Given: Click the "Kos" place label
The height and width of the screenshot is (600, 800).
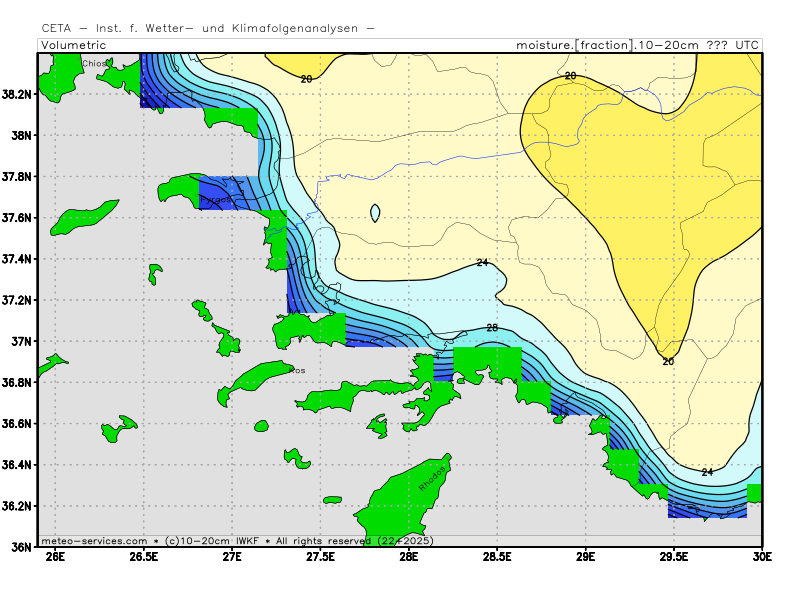Looking at the screenshot, I should (x=297, y=370).
